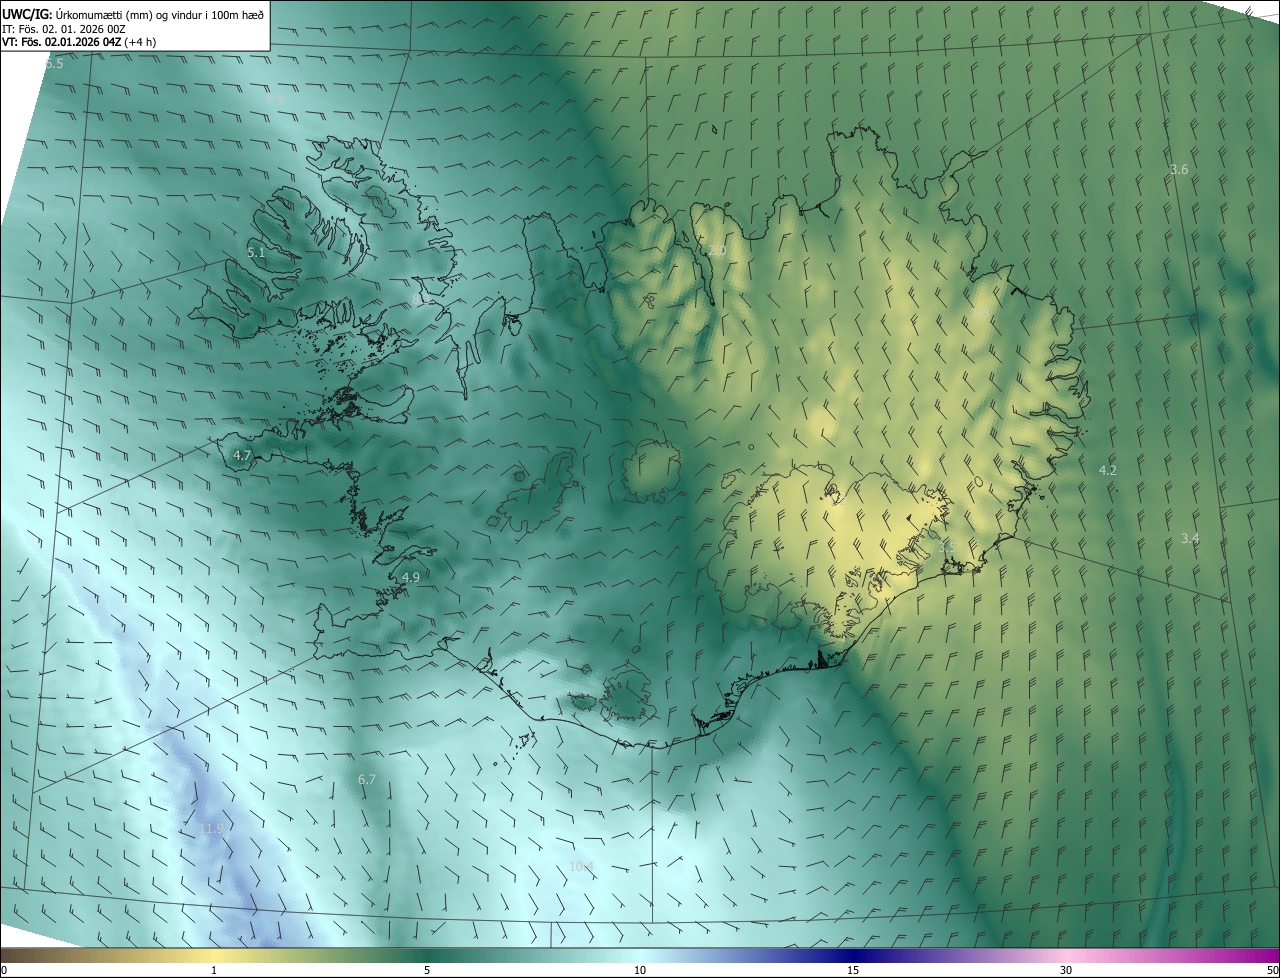
Task: Click the 6.7 value over the southwest ocean
Action: (367, 779)
